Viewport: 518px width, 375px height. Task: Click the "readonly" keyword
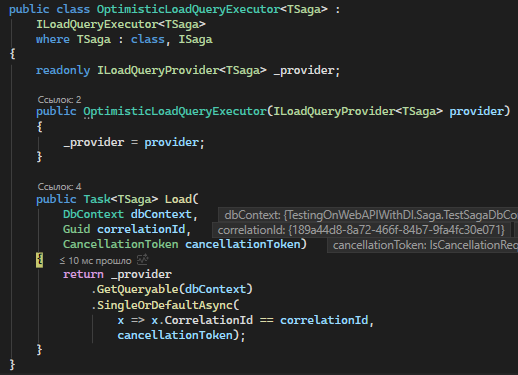click(63, 70)
